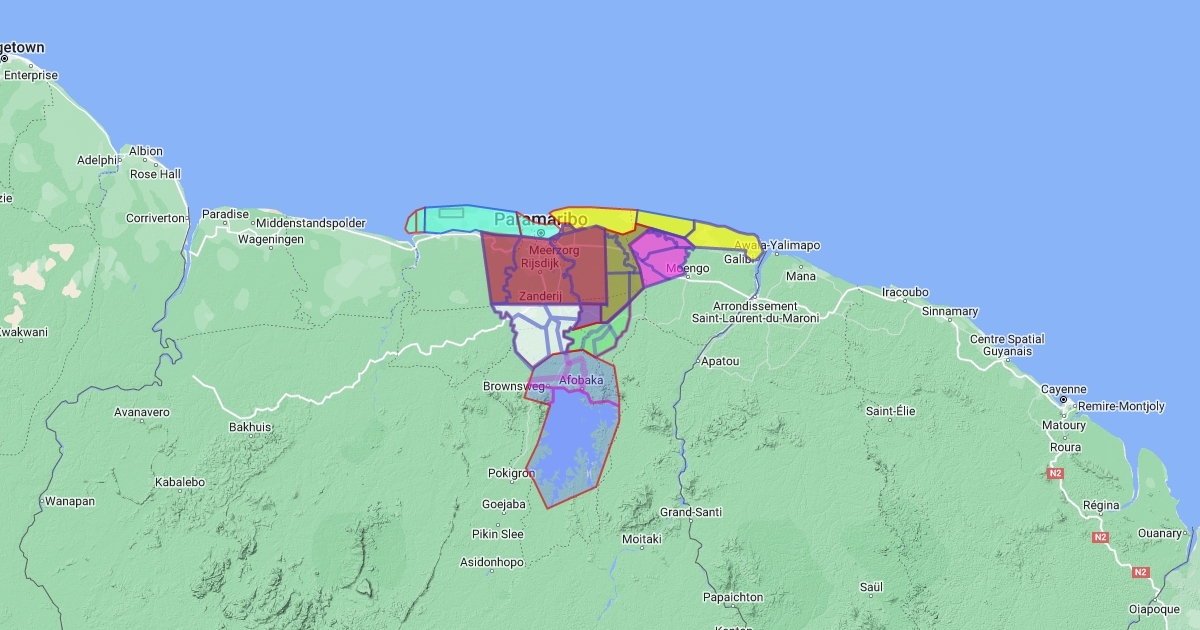Click the Paramaribo city marker dot

click(541, 232)
